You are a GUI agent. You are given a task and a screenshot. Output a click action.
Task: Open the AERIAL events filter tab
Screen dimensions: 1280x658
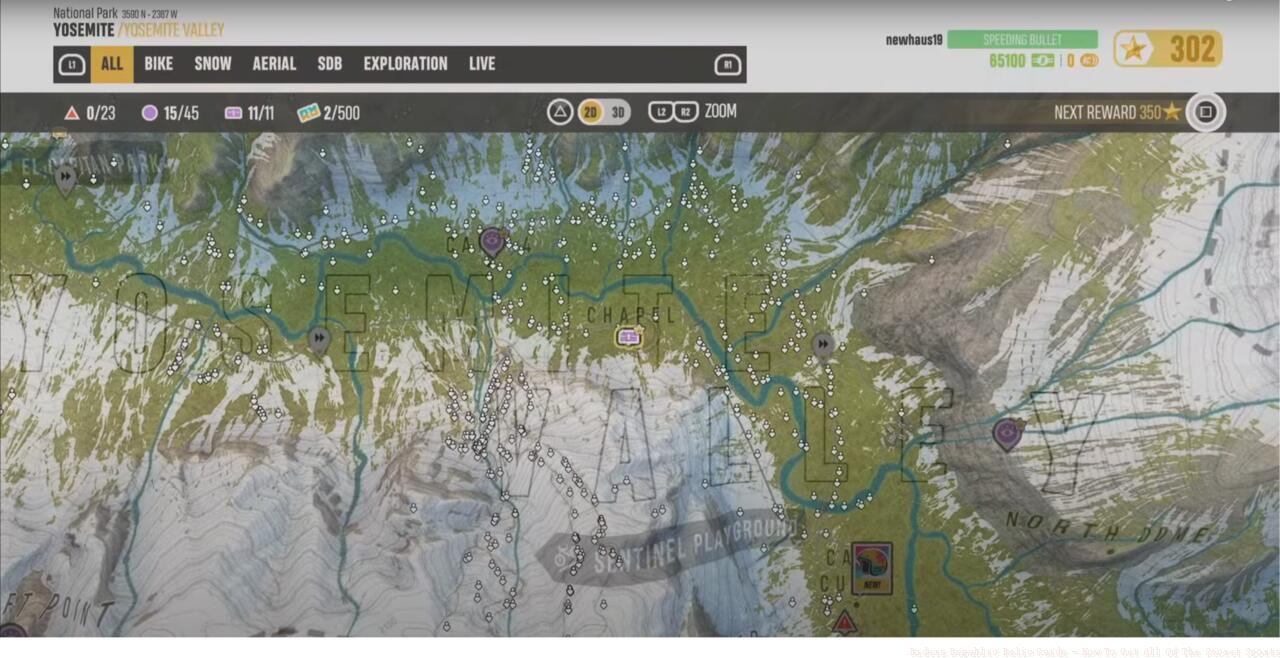coord(274,64)
